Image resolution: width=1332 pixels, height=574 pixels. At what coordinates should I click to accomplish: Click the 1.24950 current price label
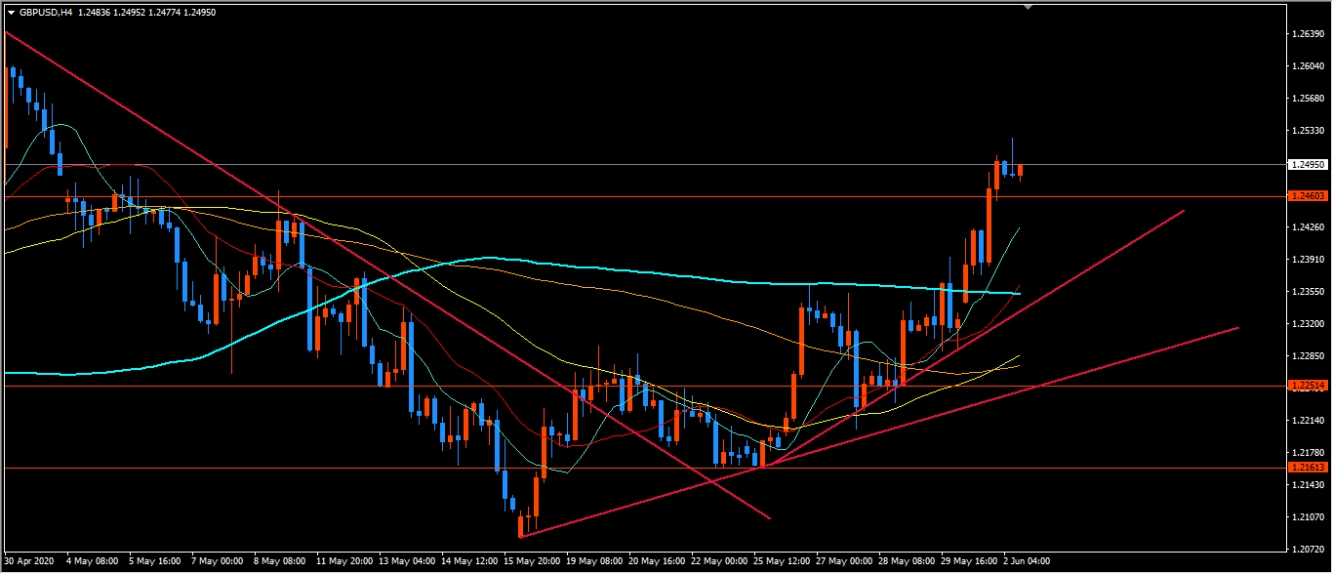click(1309, 164)
